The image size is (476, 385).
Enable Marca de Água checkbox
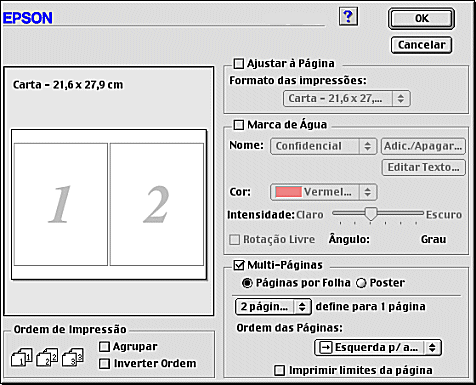click(239, 125)
